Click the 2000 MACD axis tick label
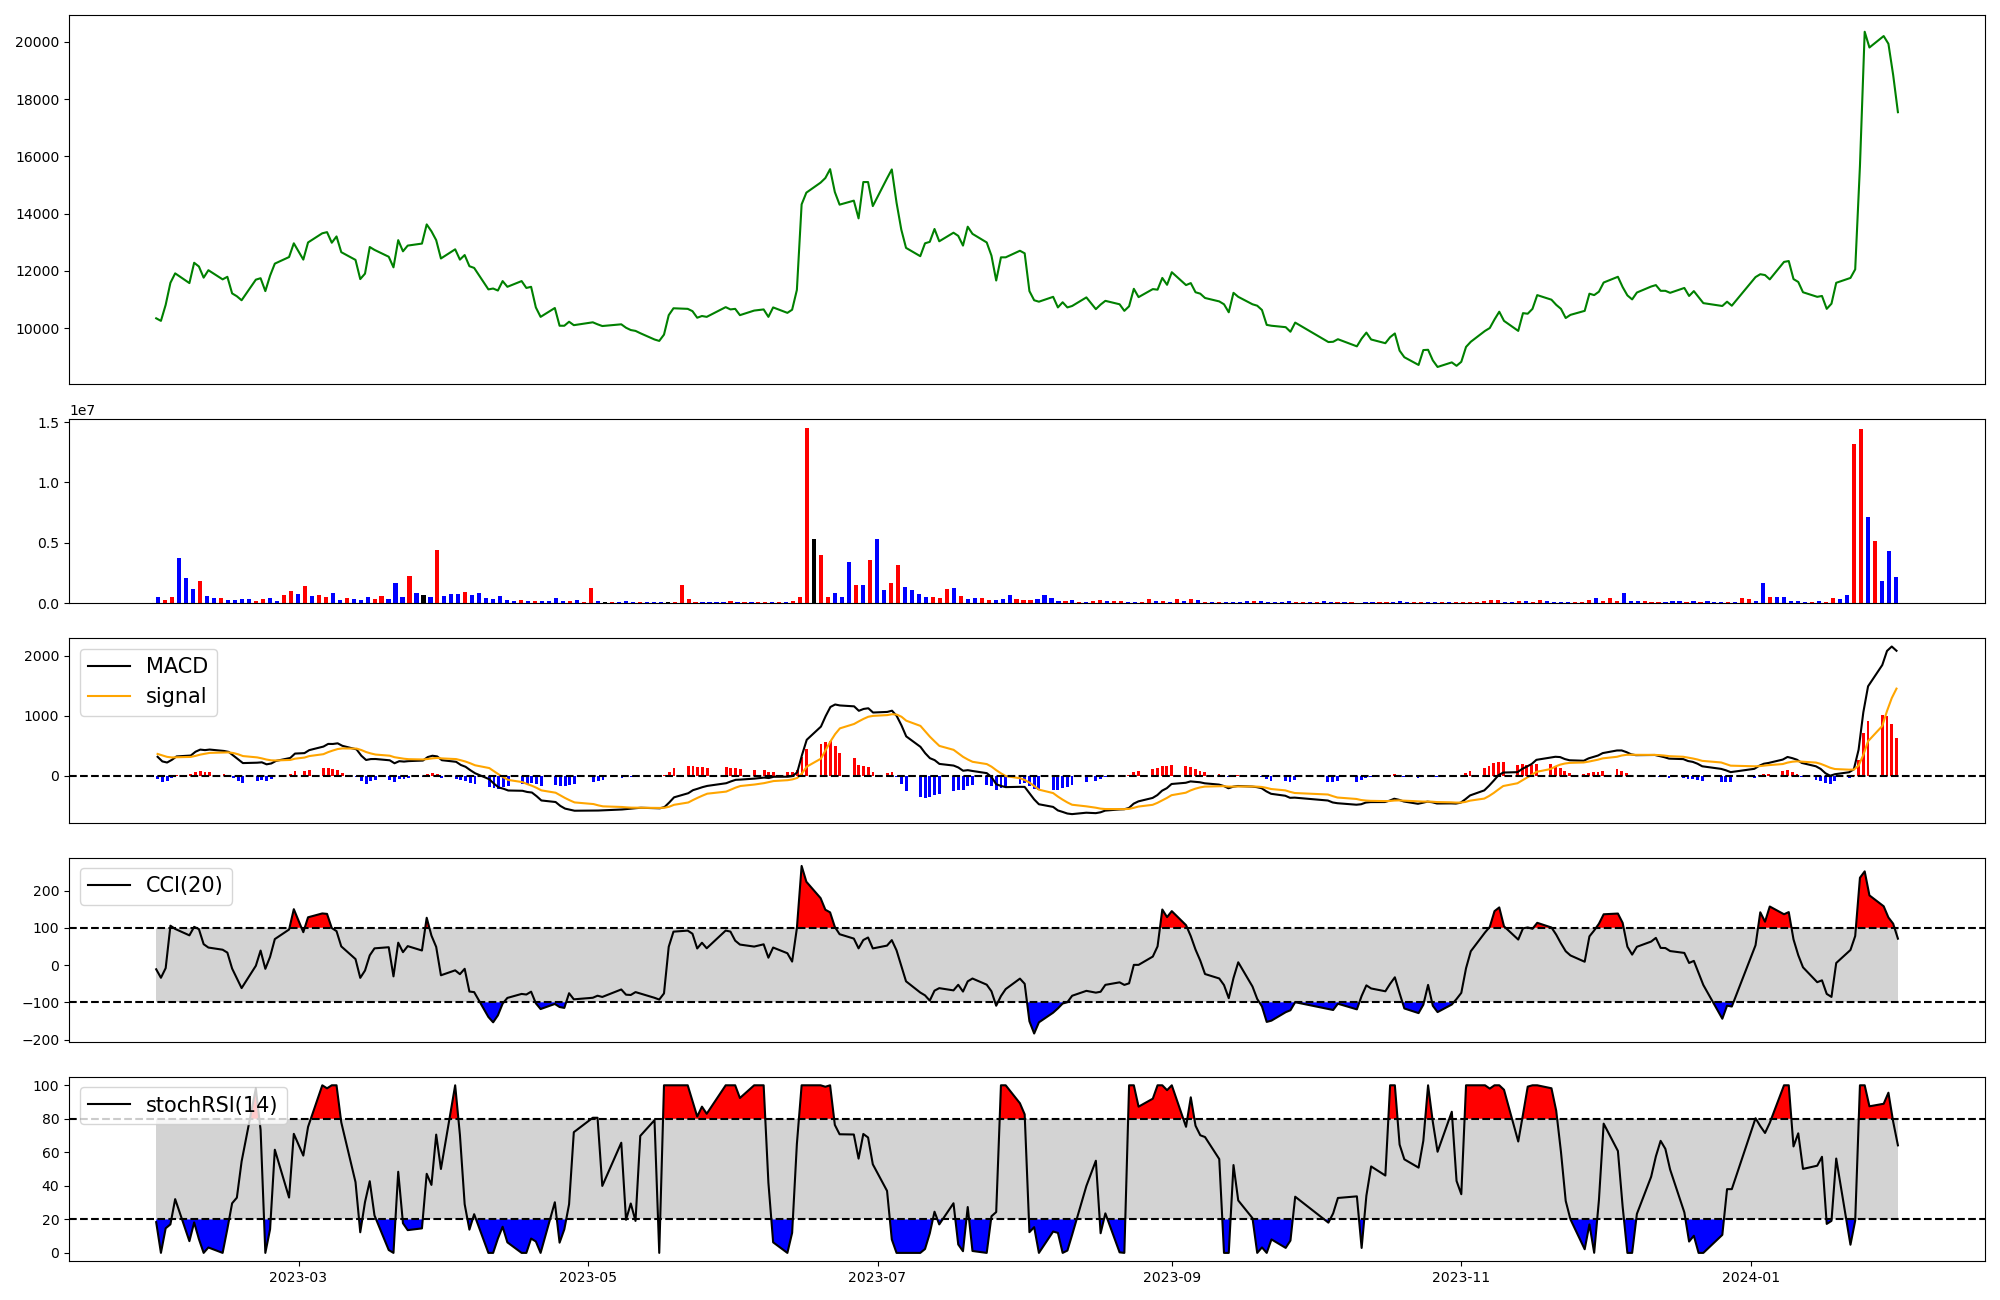 (42, 656)
